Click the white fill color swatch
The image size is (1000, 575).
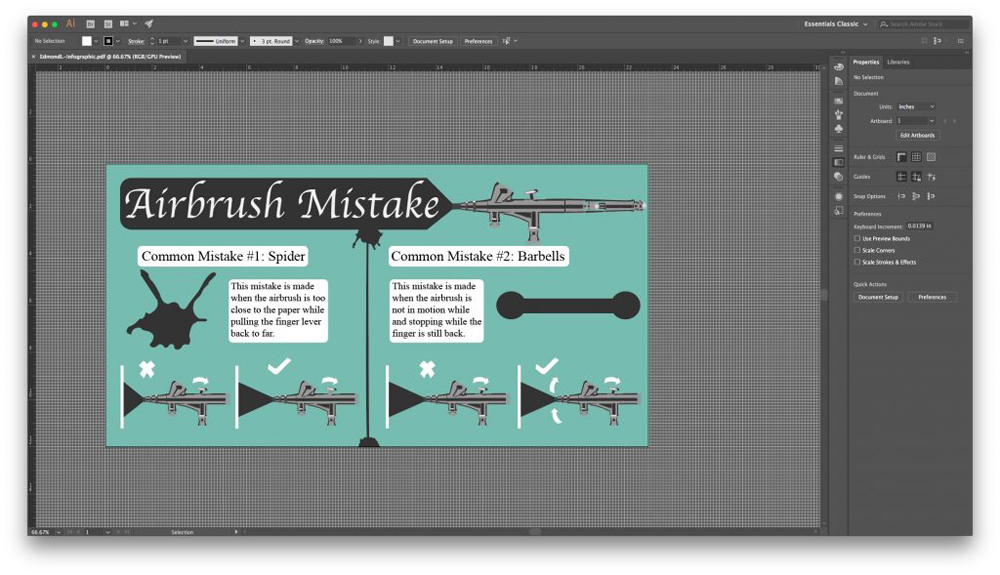click(87, 41)
